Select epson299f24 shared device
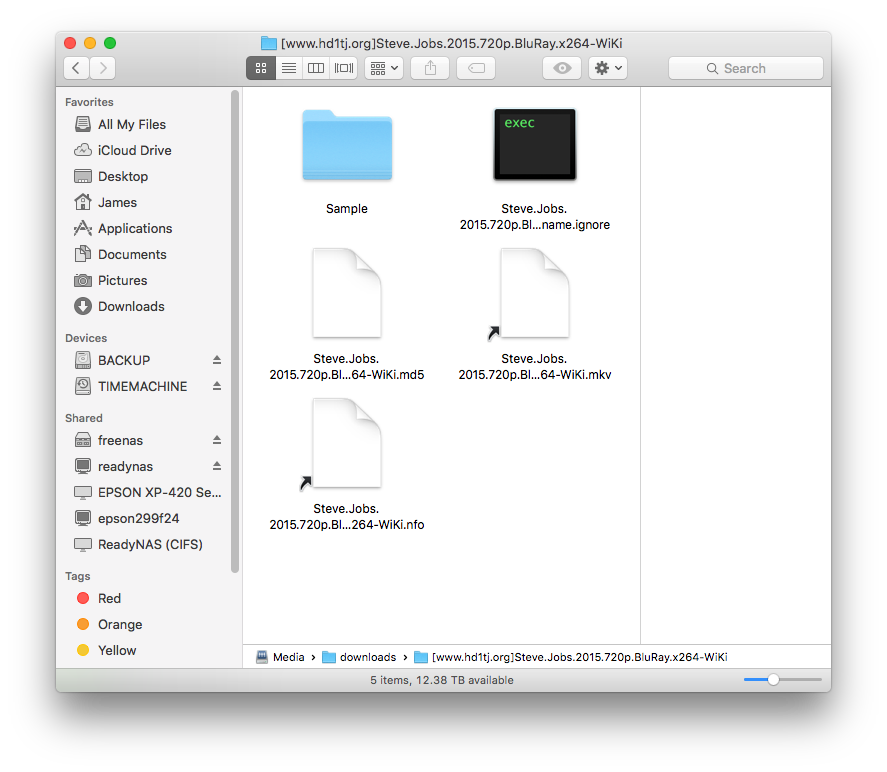The width and height of the screenshot is (887, 772). tap(127, 519)
